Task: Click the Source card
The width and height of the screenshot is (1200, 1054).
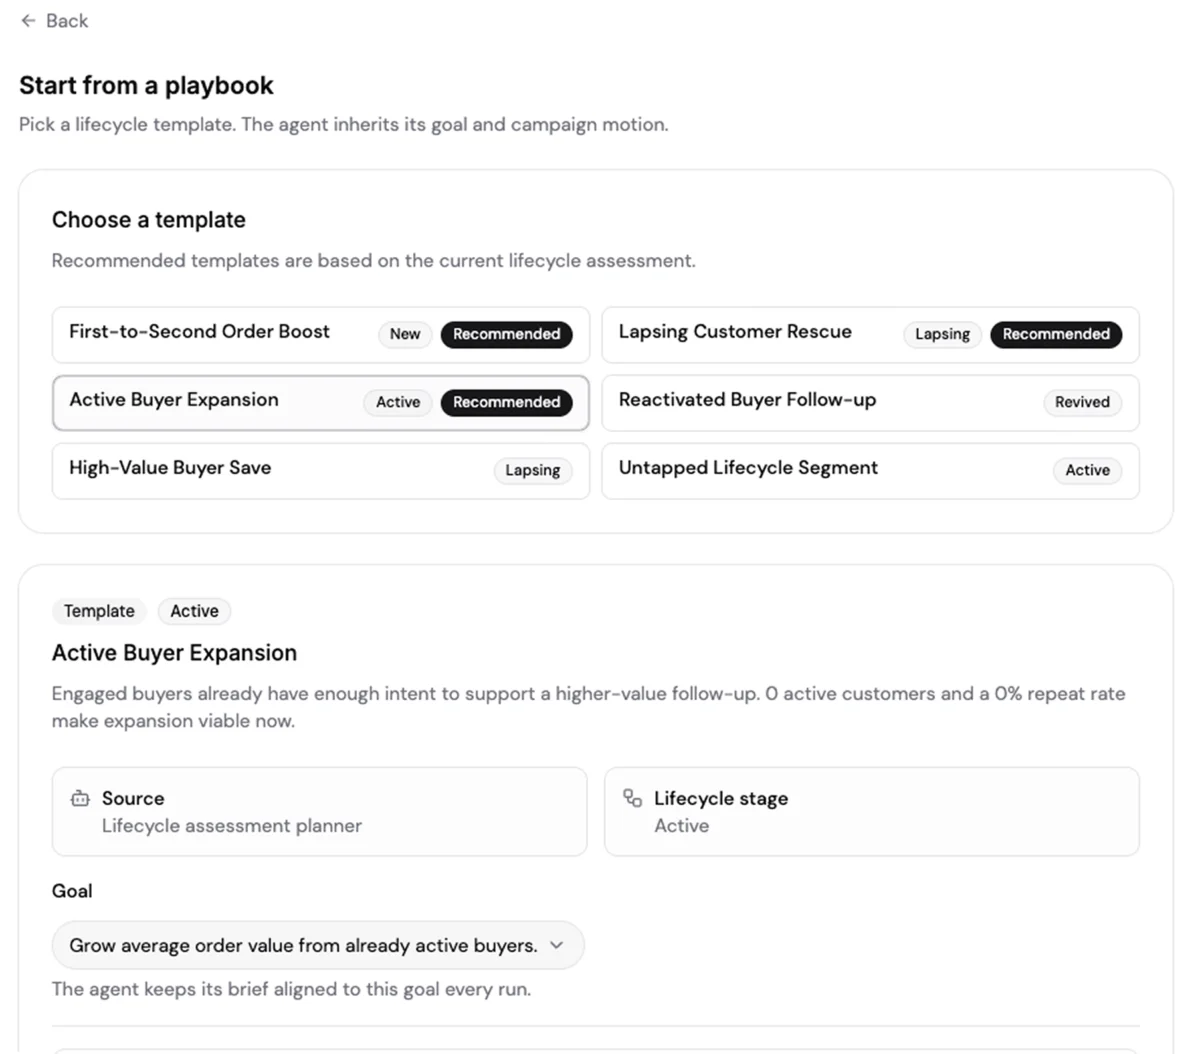Action: (320, 812)
